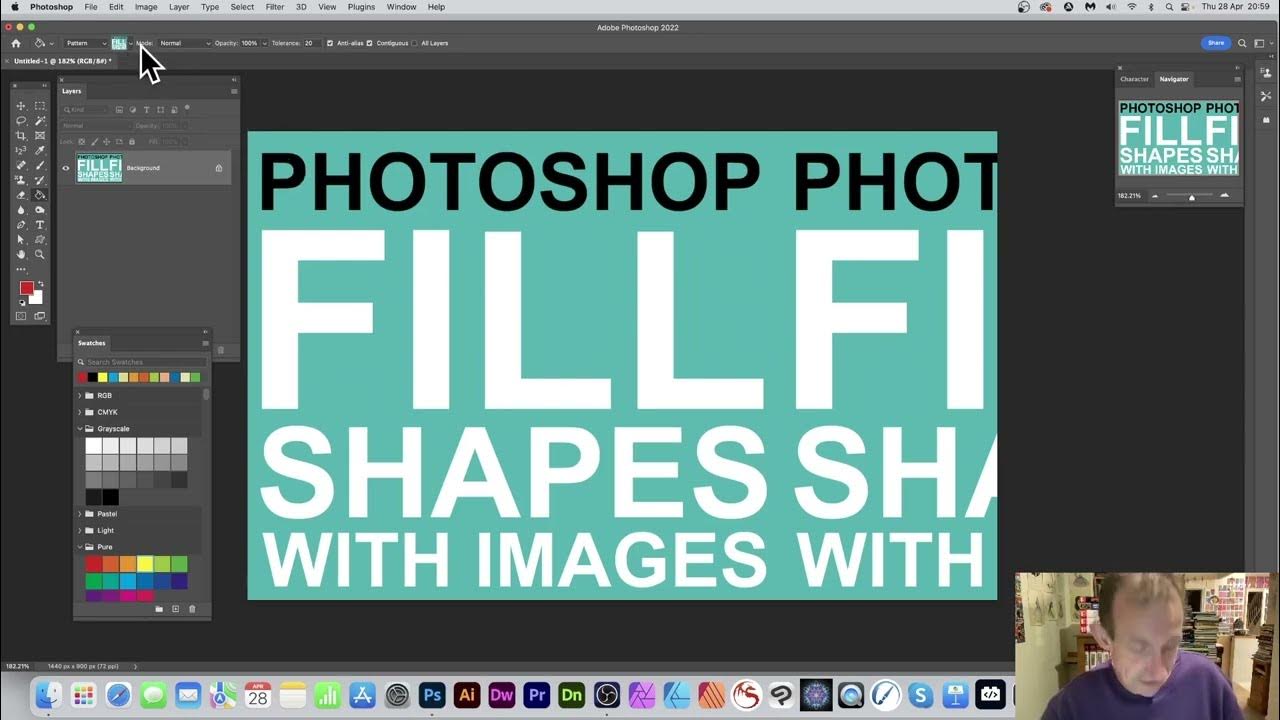Viewport: 1280px width, 720px height.
Task: Select the Eraser tool
Action: (x=21, y=196)
